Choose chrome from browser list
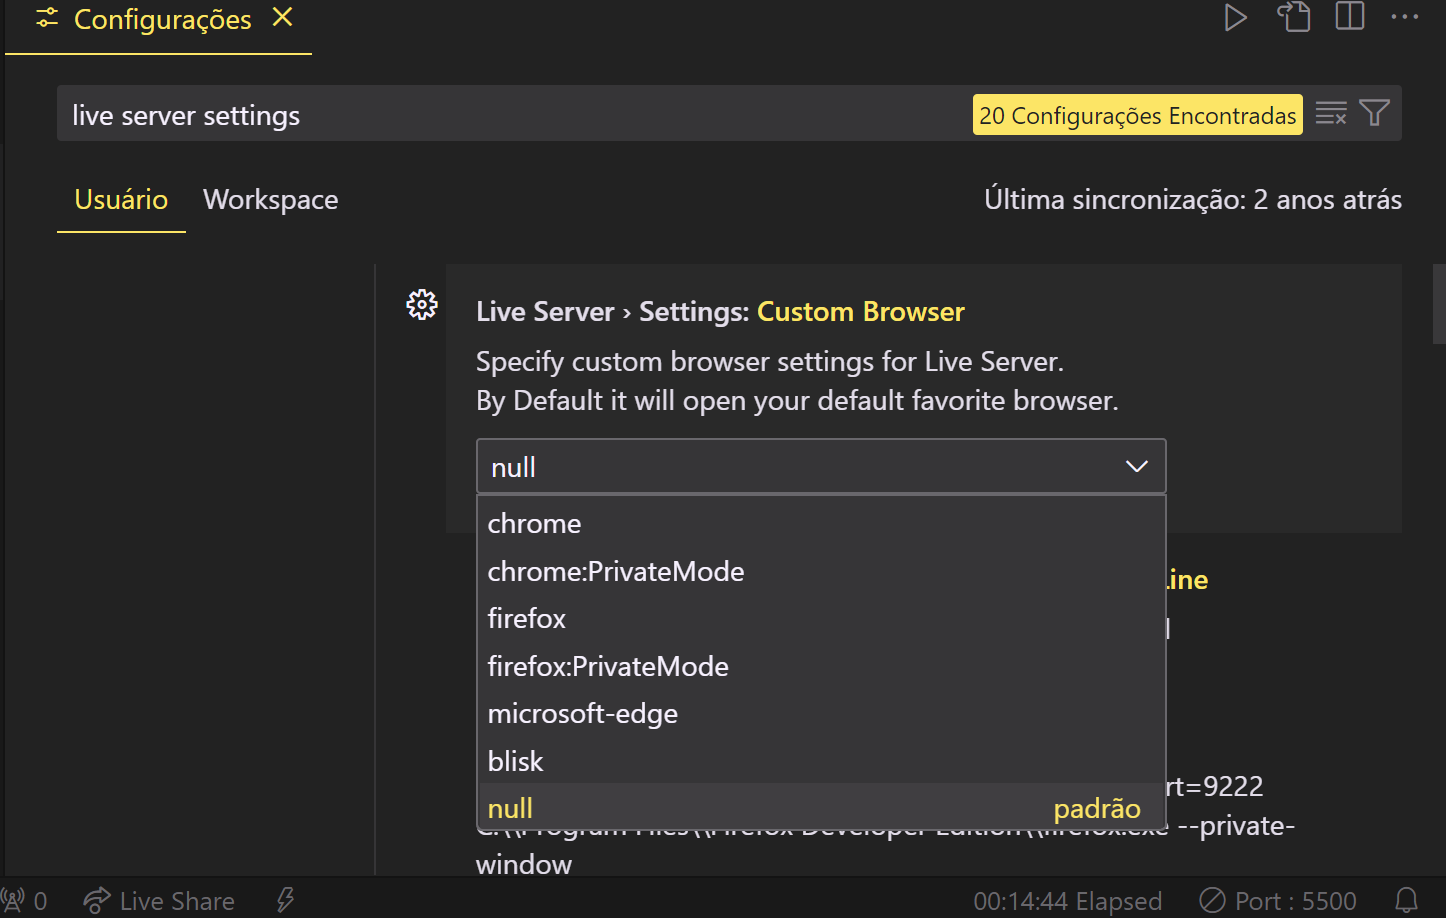1446x918 pixels. point(821,524)
